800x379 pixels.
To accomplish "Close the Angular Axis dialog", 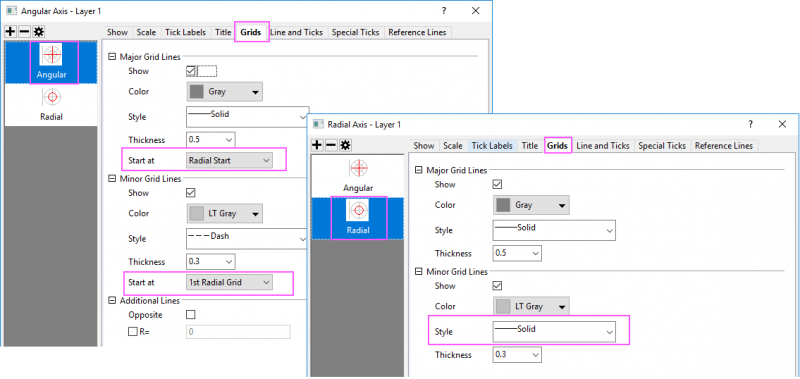I will [x=475, y=11].
